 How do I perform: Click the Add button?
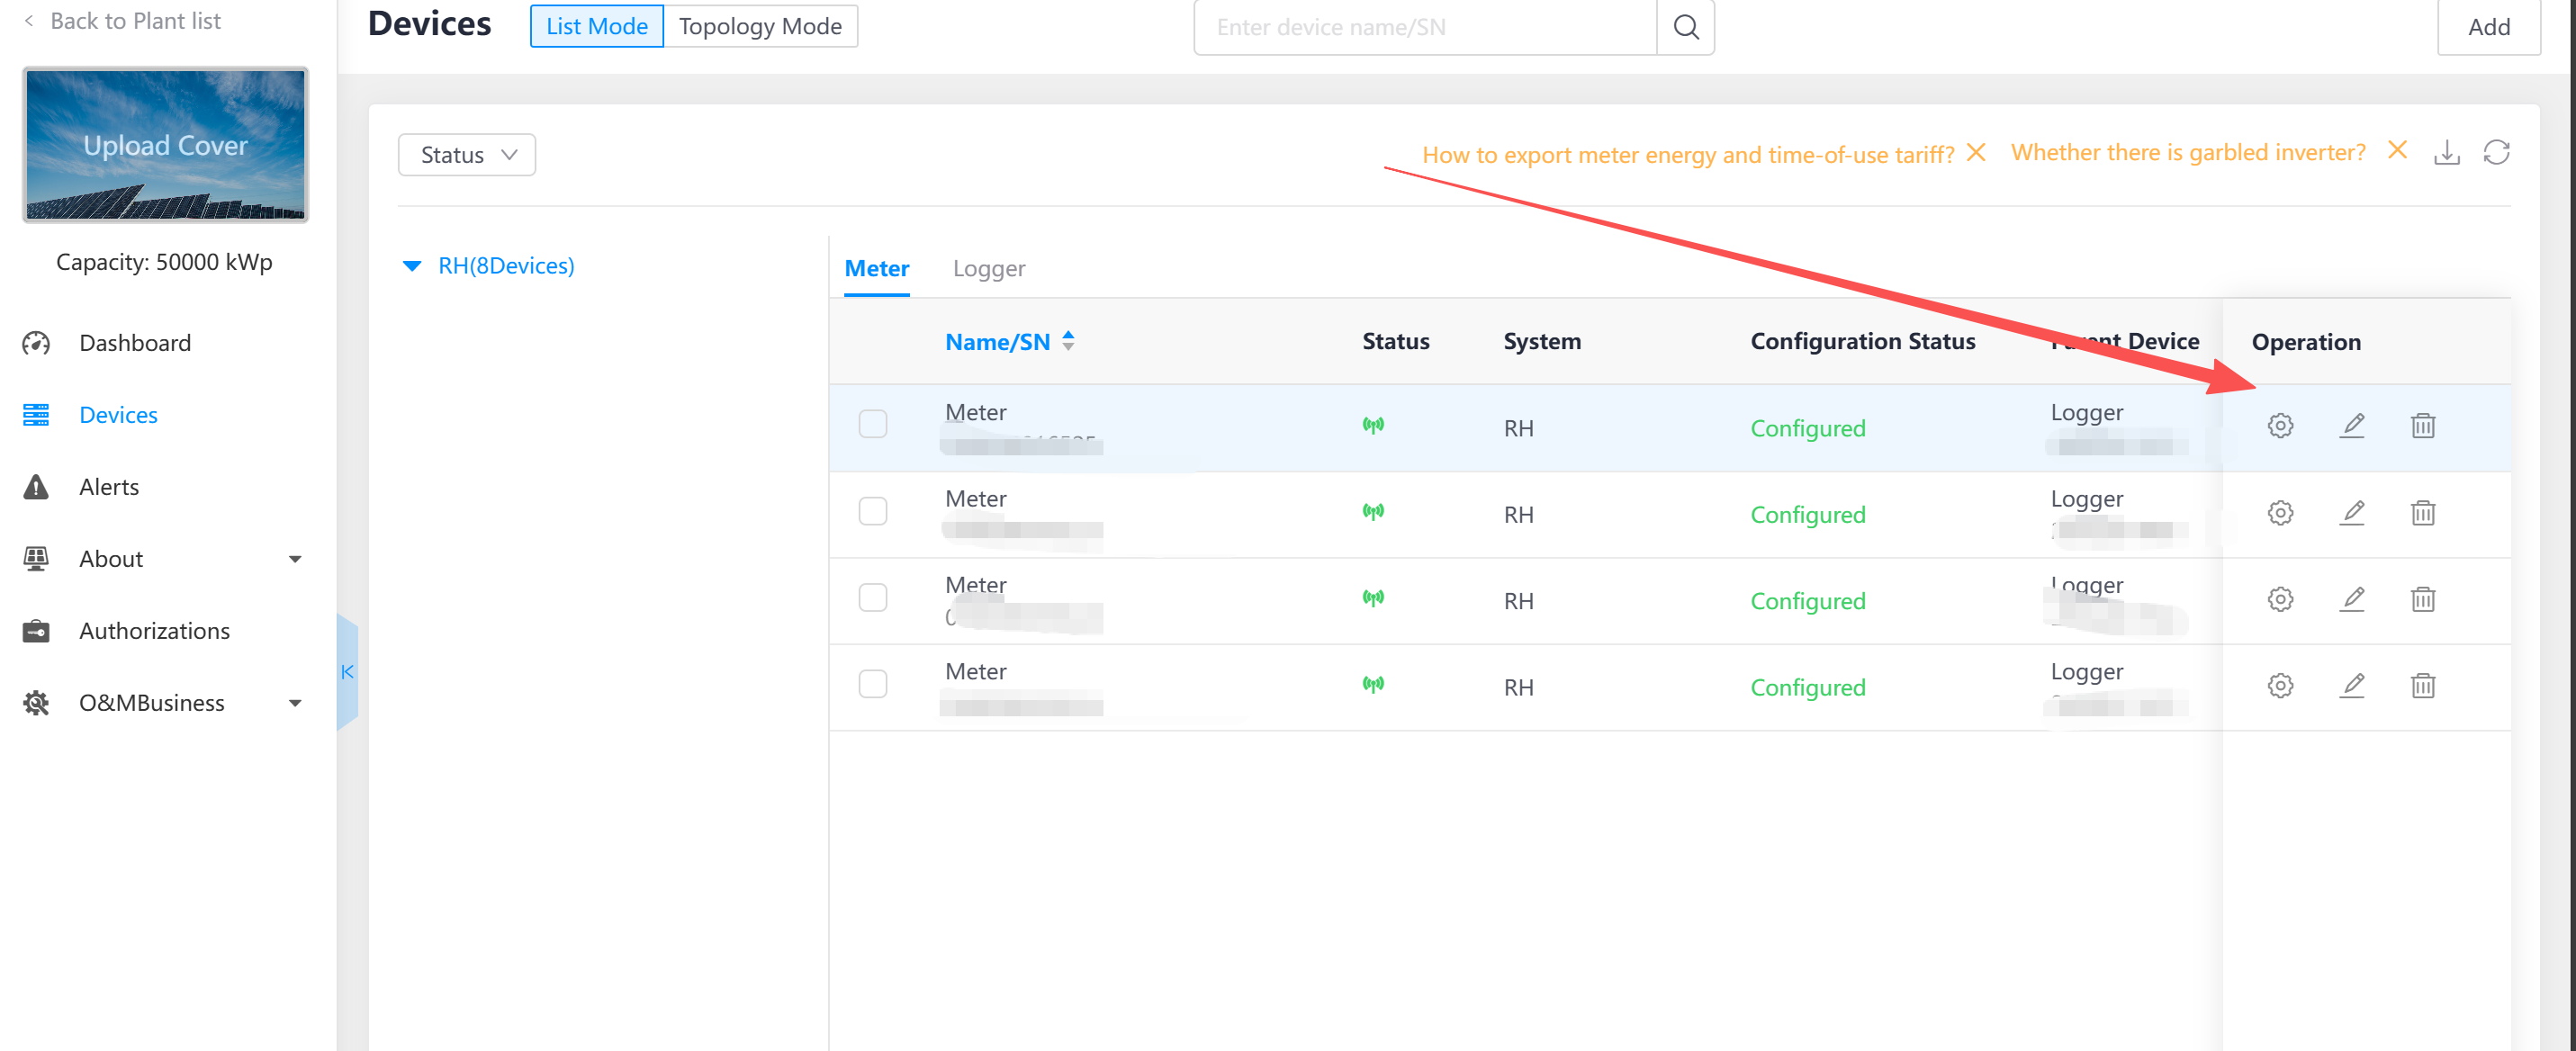click(x=2488, y=27)
